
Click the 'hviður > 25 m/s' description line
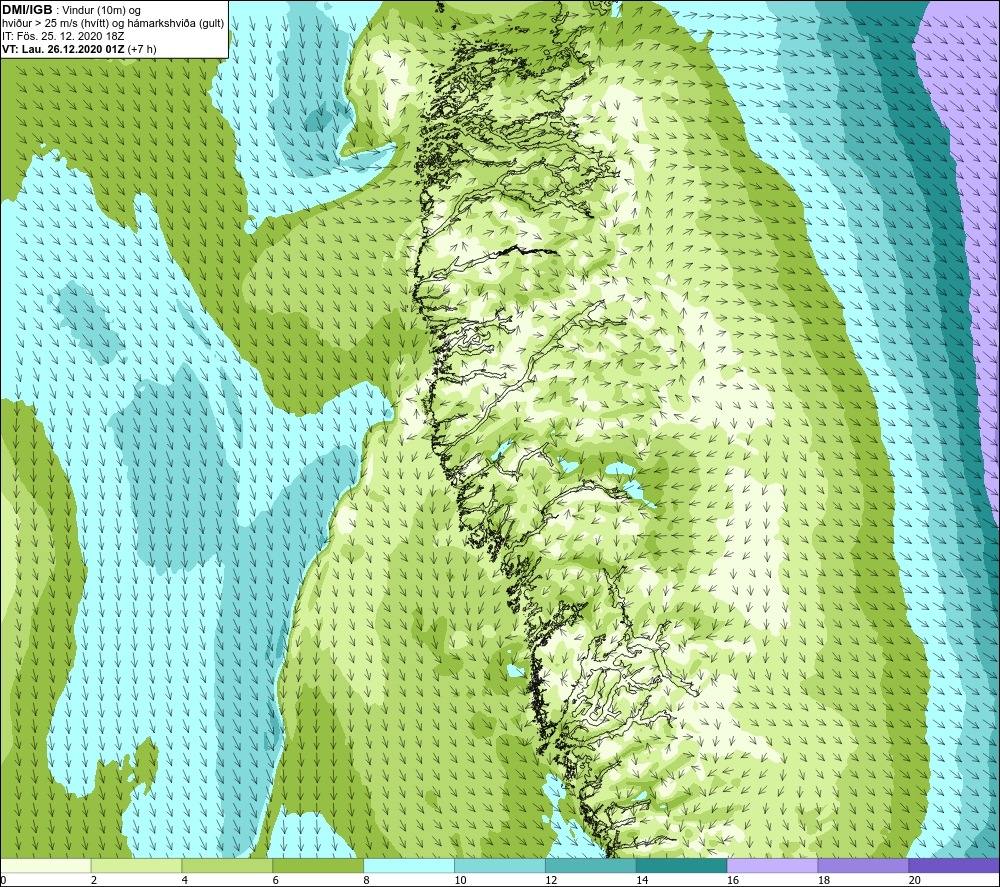(113, 24)
